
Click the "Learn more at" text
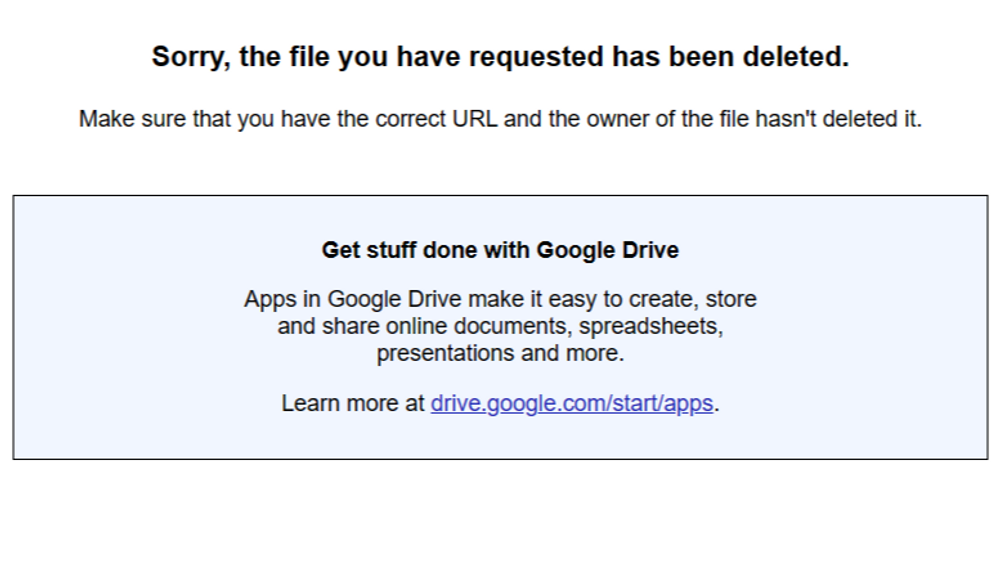click(353, 404)
